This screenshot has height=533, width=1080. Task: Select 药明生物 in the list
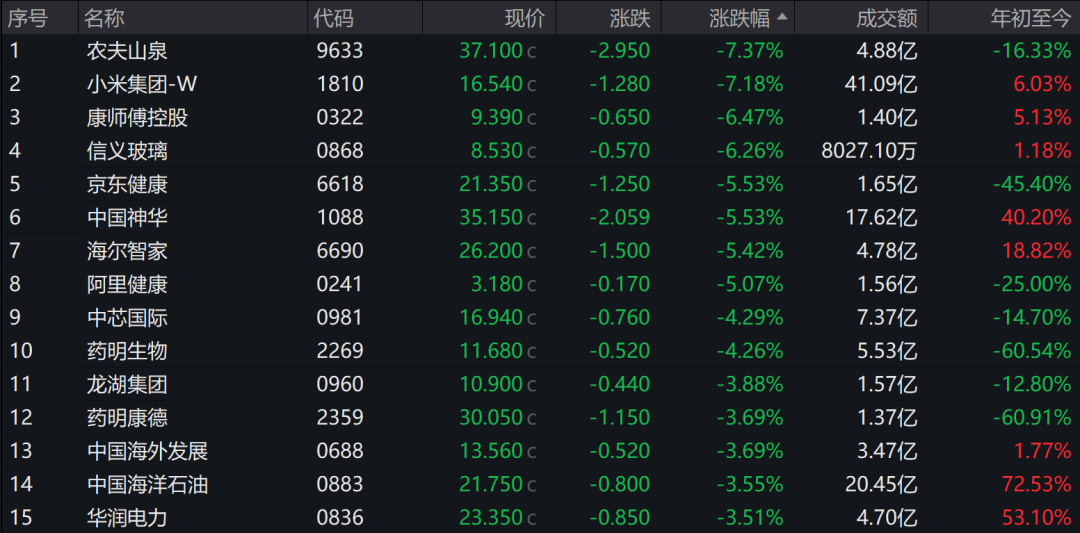coord(127,351)
